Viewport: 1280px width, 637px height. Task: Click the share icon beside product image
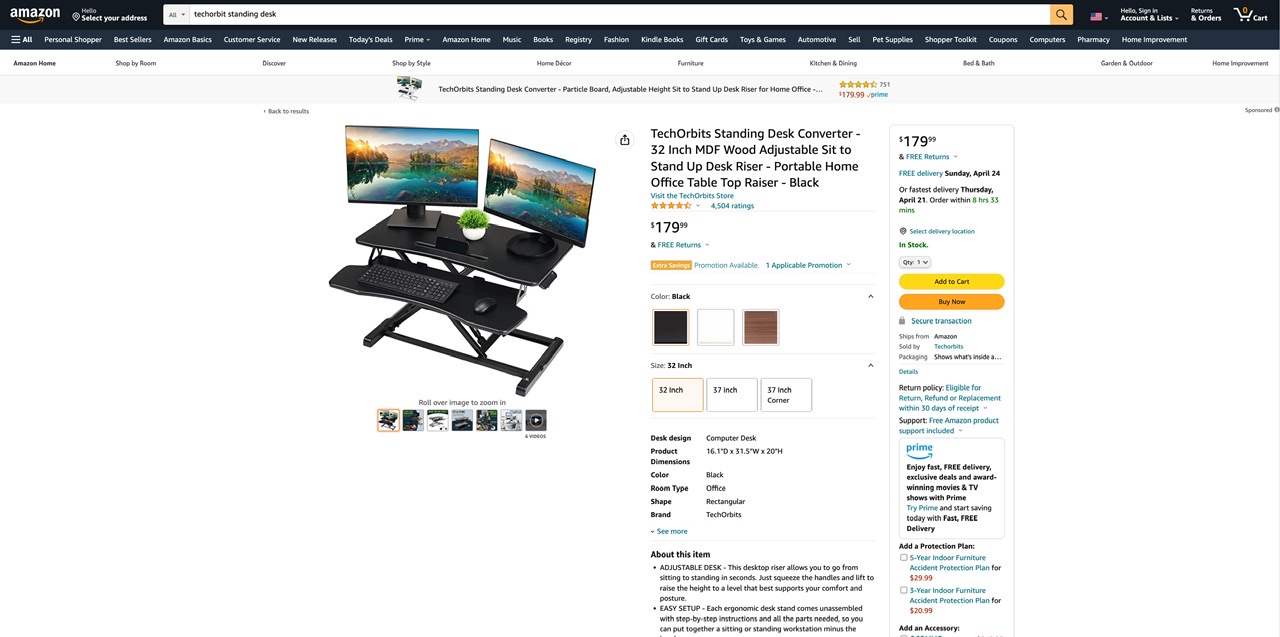tap(625, 140)
